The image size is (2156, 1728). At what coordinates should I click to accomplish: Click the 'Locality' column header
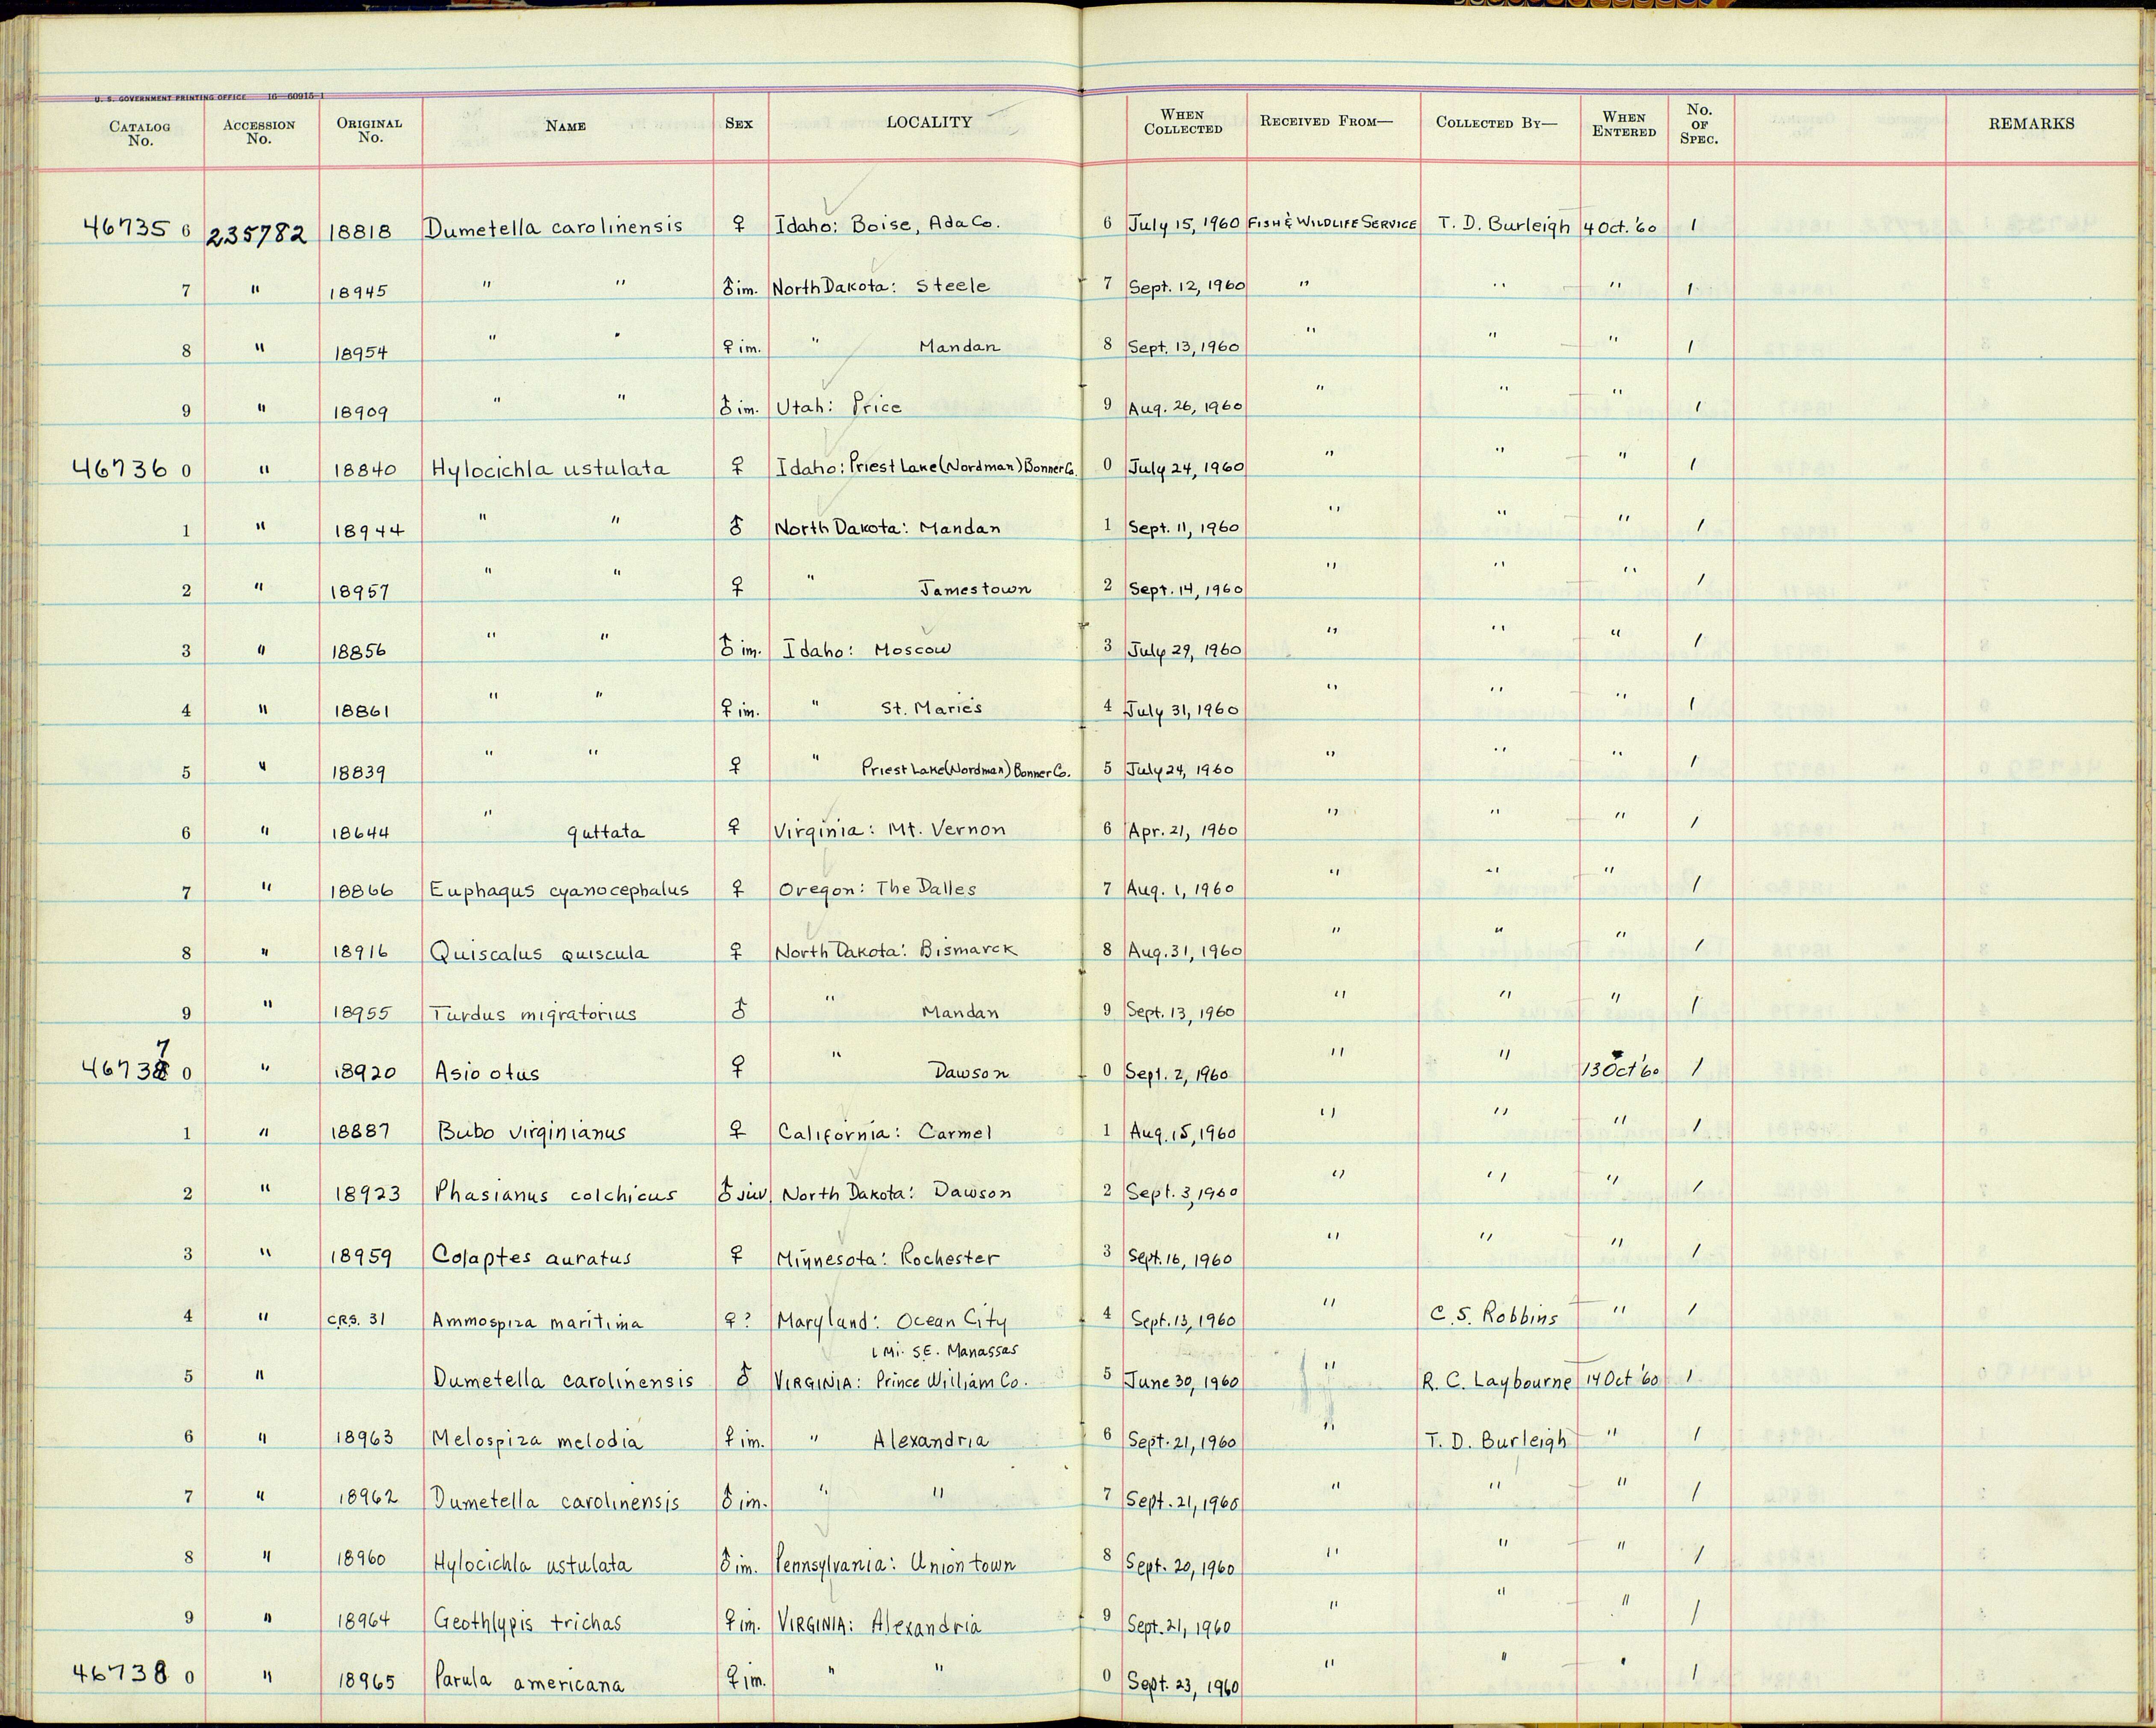tap(929, 122)
